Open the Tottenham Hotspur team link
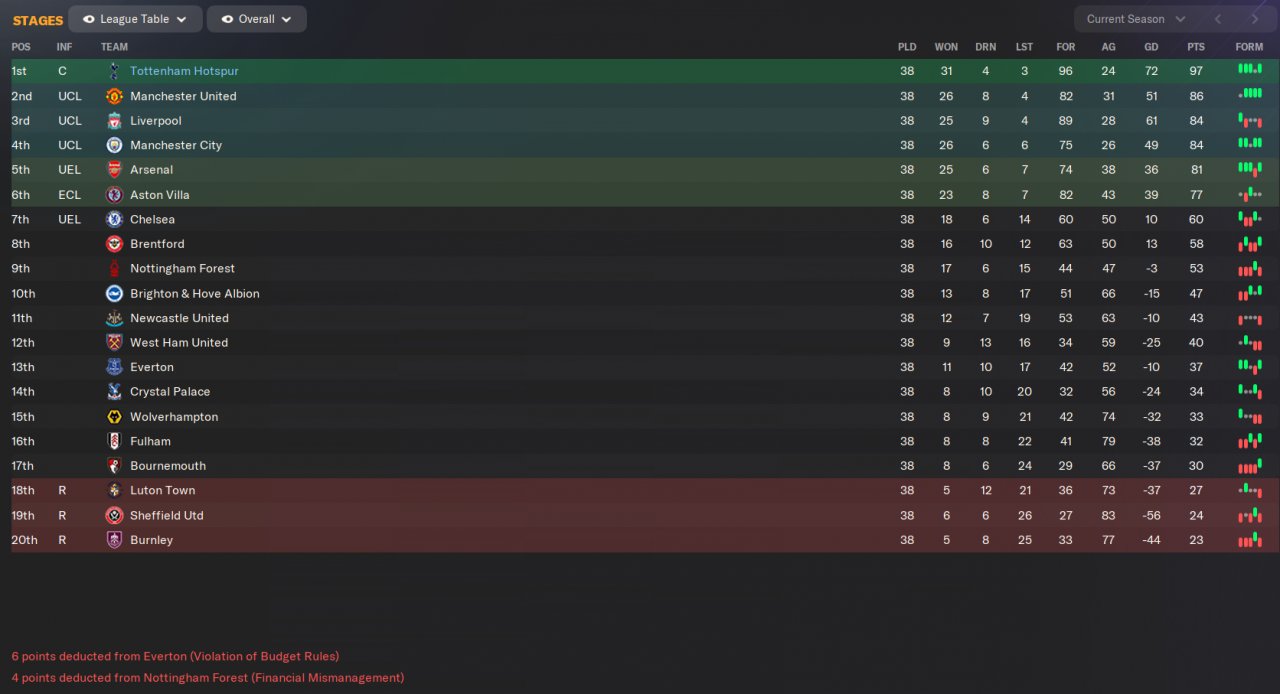This screenshot has height=694, width=1280. [184, 71]
